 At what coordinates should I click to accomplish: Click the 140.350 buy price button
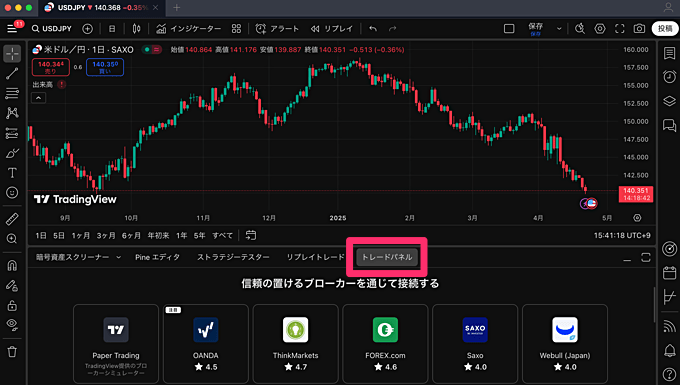click(x=105, y=67)
